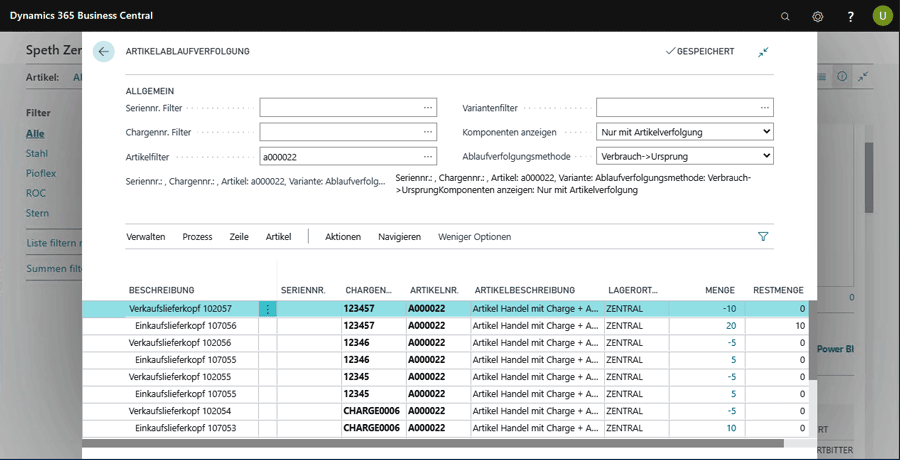Open the Verwalten menu
This screenshot has height=460, width=900.
(x=146, y=237)
